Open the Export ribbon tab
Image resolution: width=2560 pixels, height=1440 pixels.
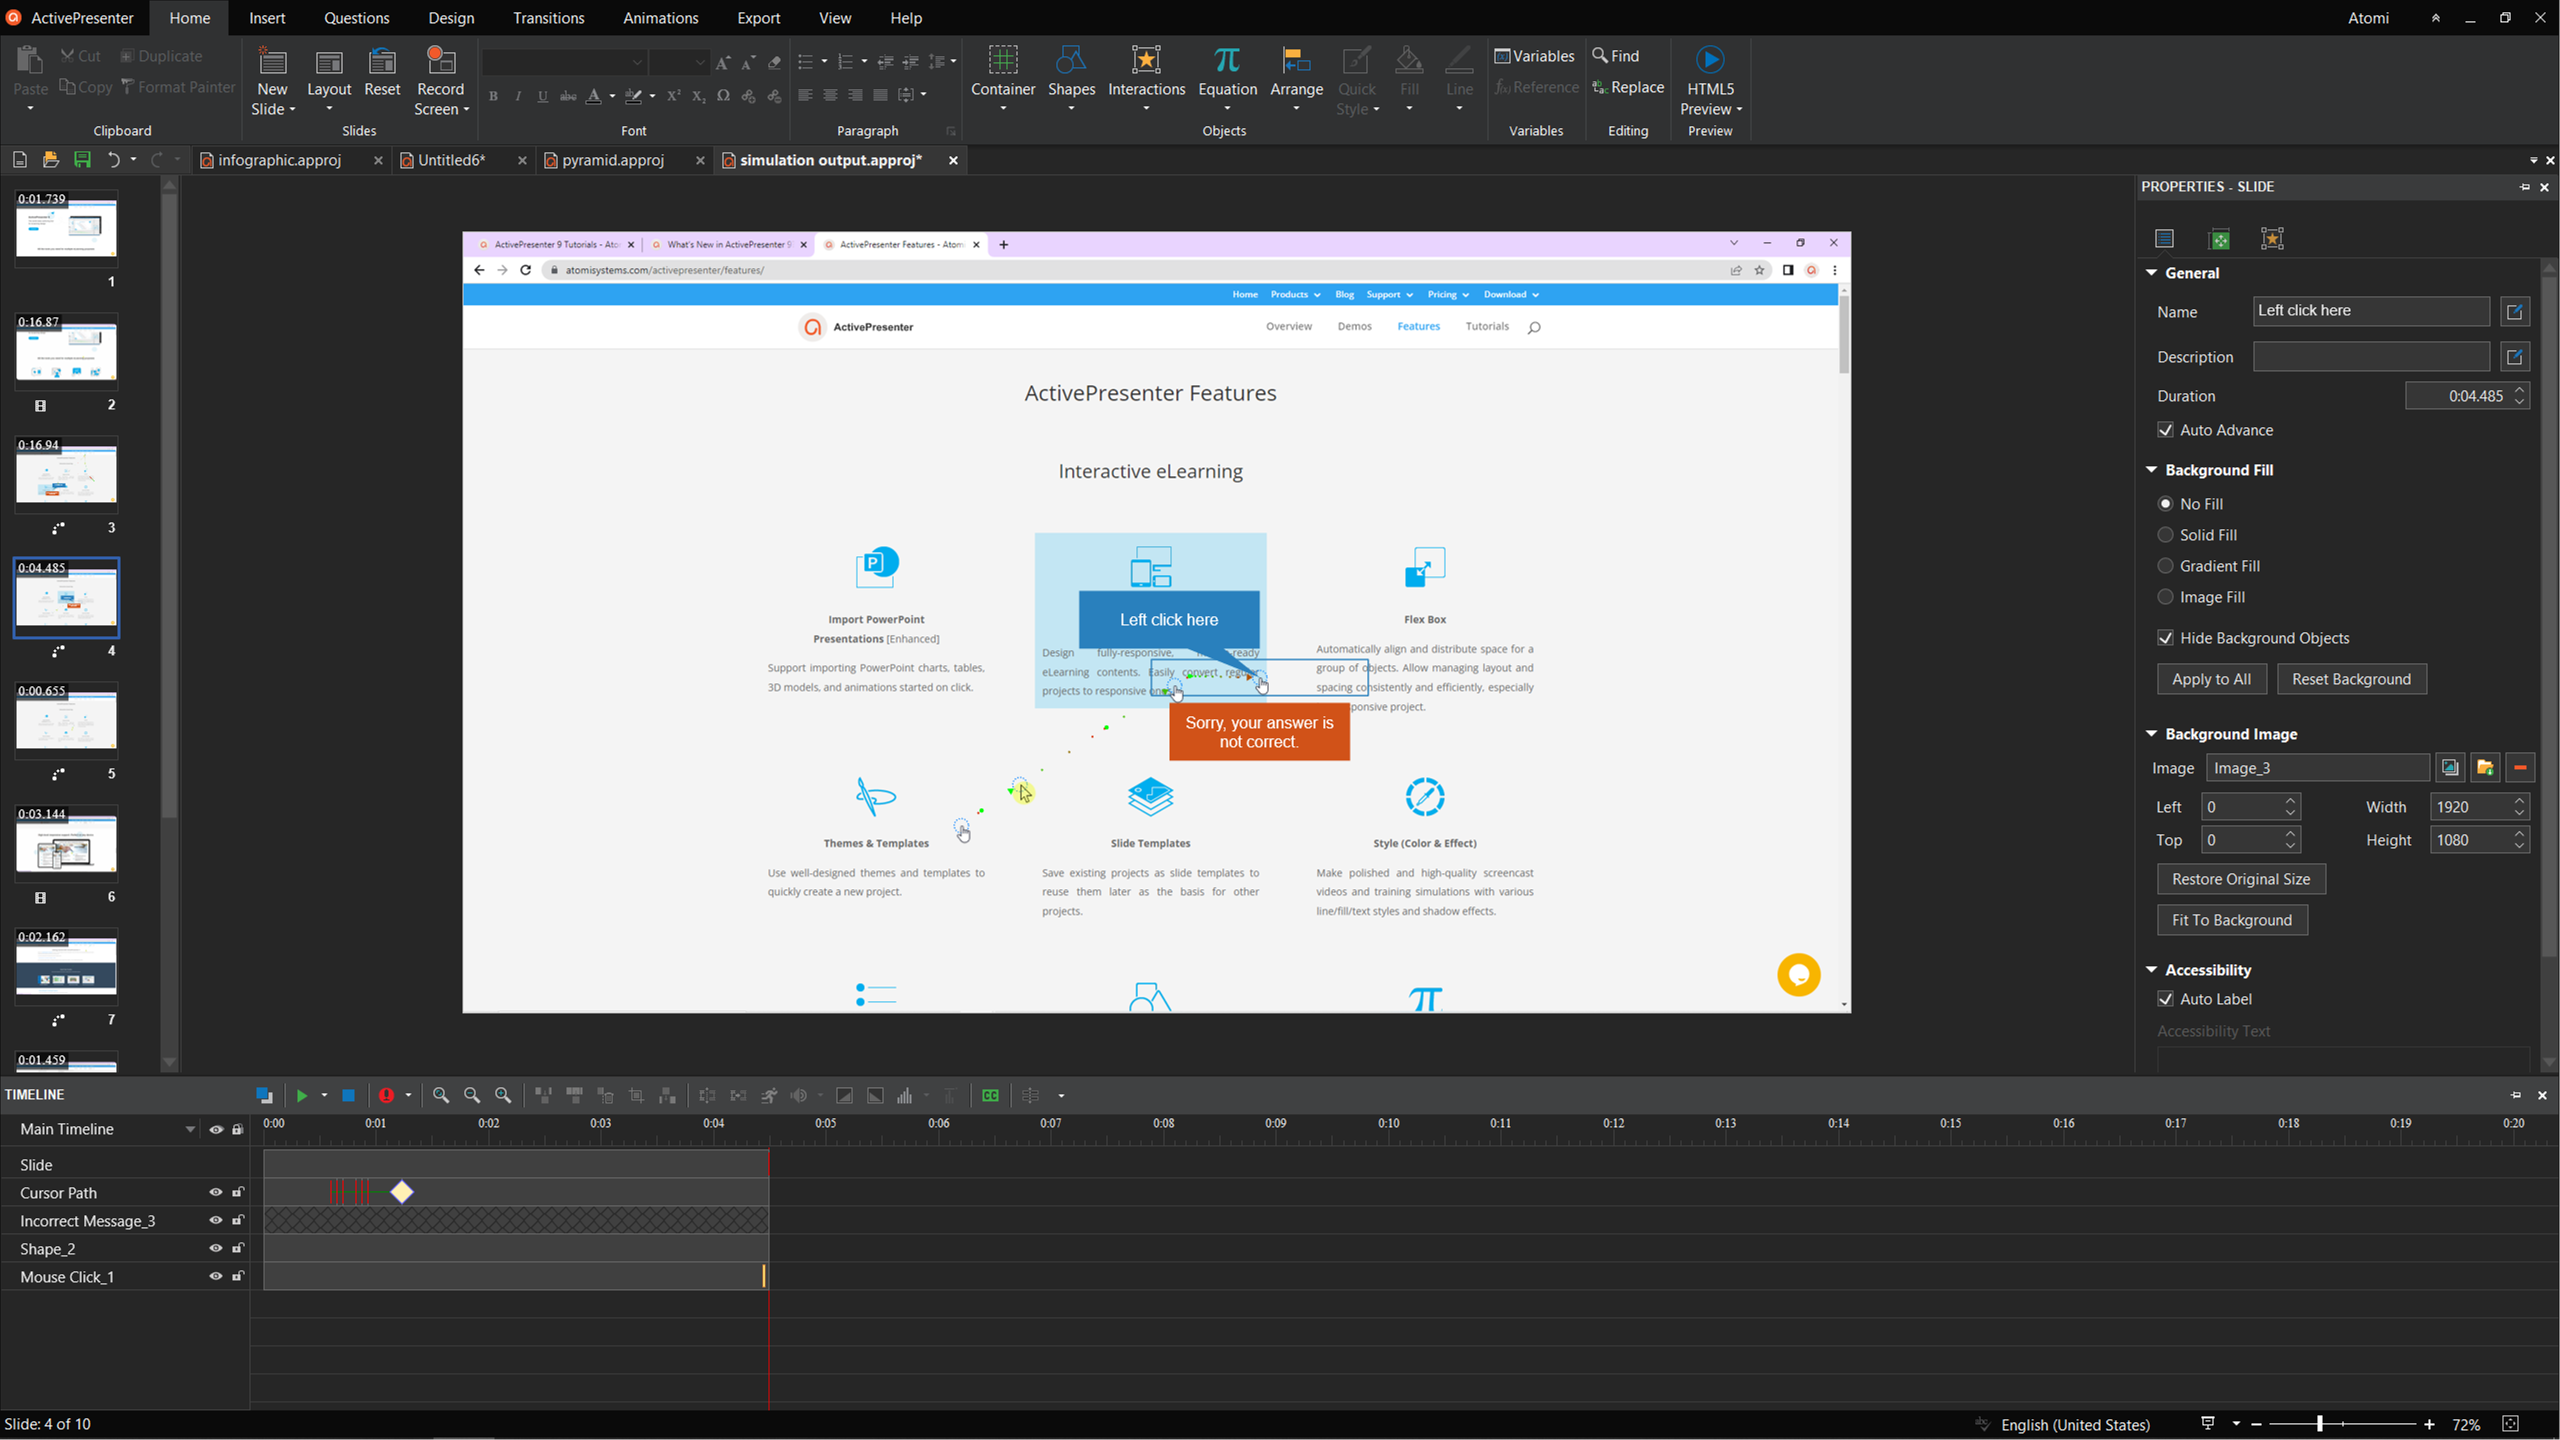(x=758, y=18)
